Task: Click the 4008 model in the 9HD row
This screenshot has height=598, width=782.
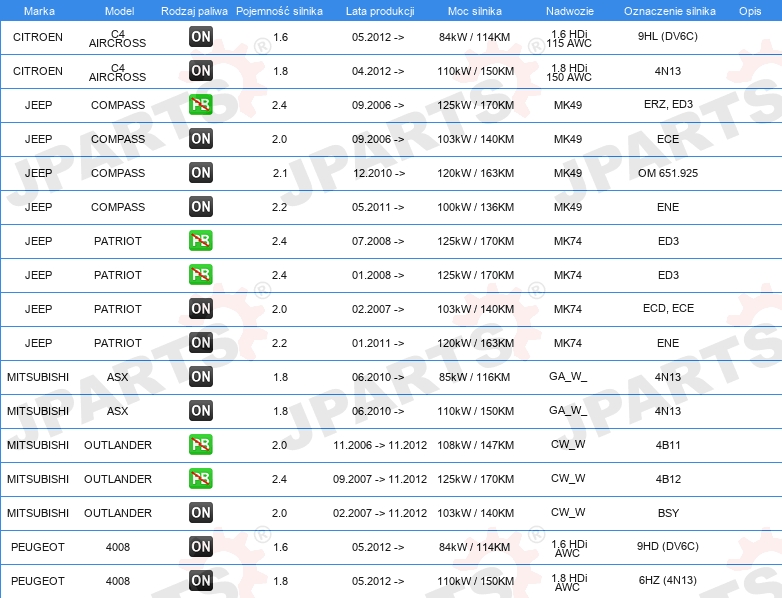Action: pos(118,547)
